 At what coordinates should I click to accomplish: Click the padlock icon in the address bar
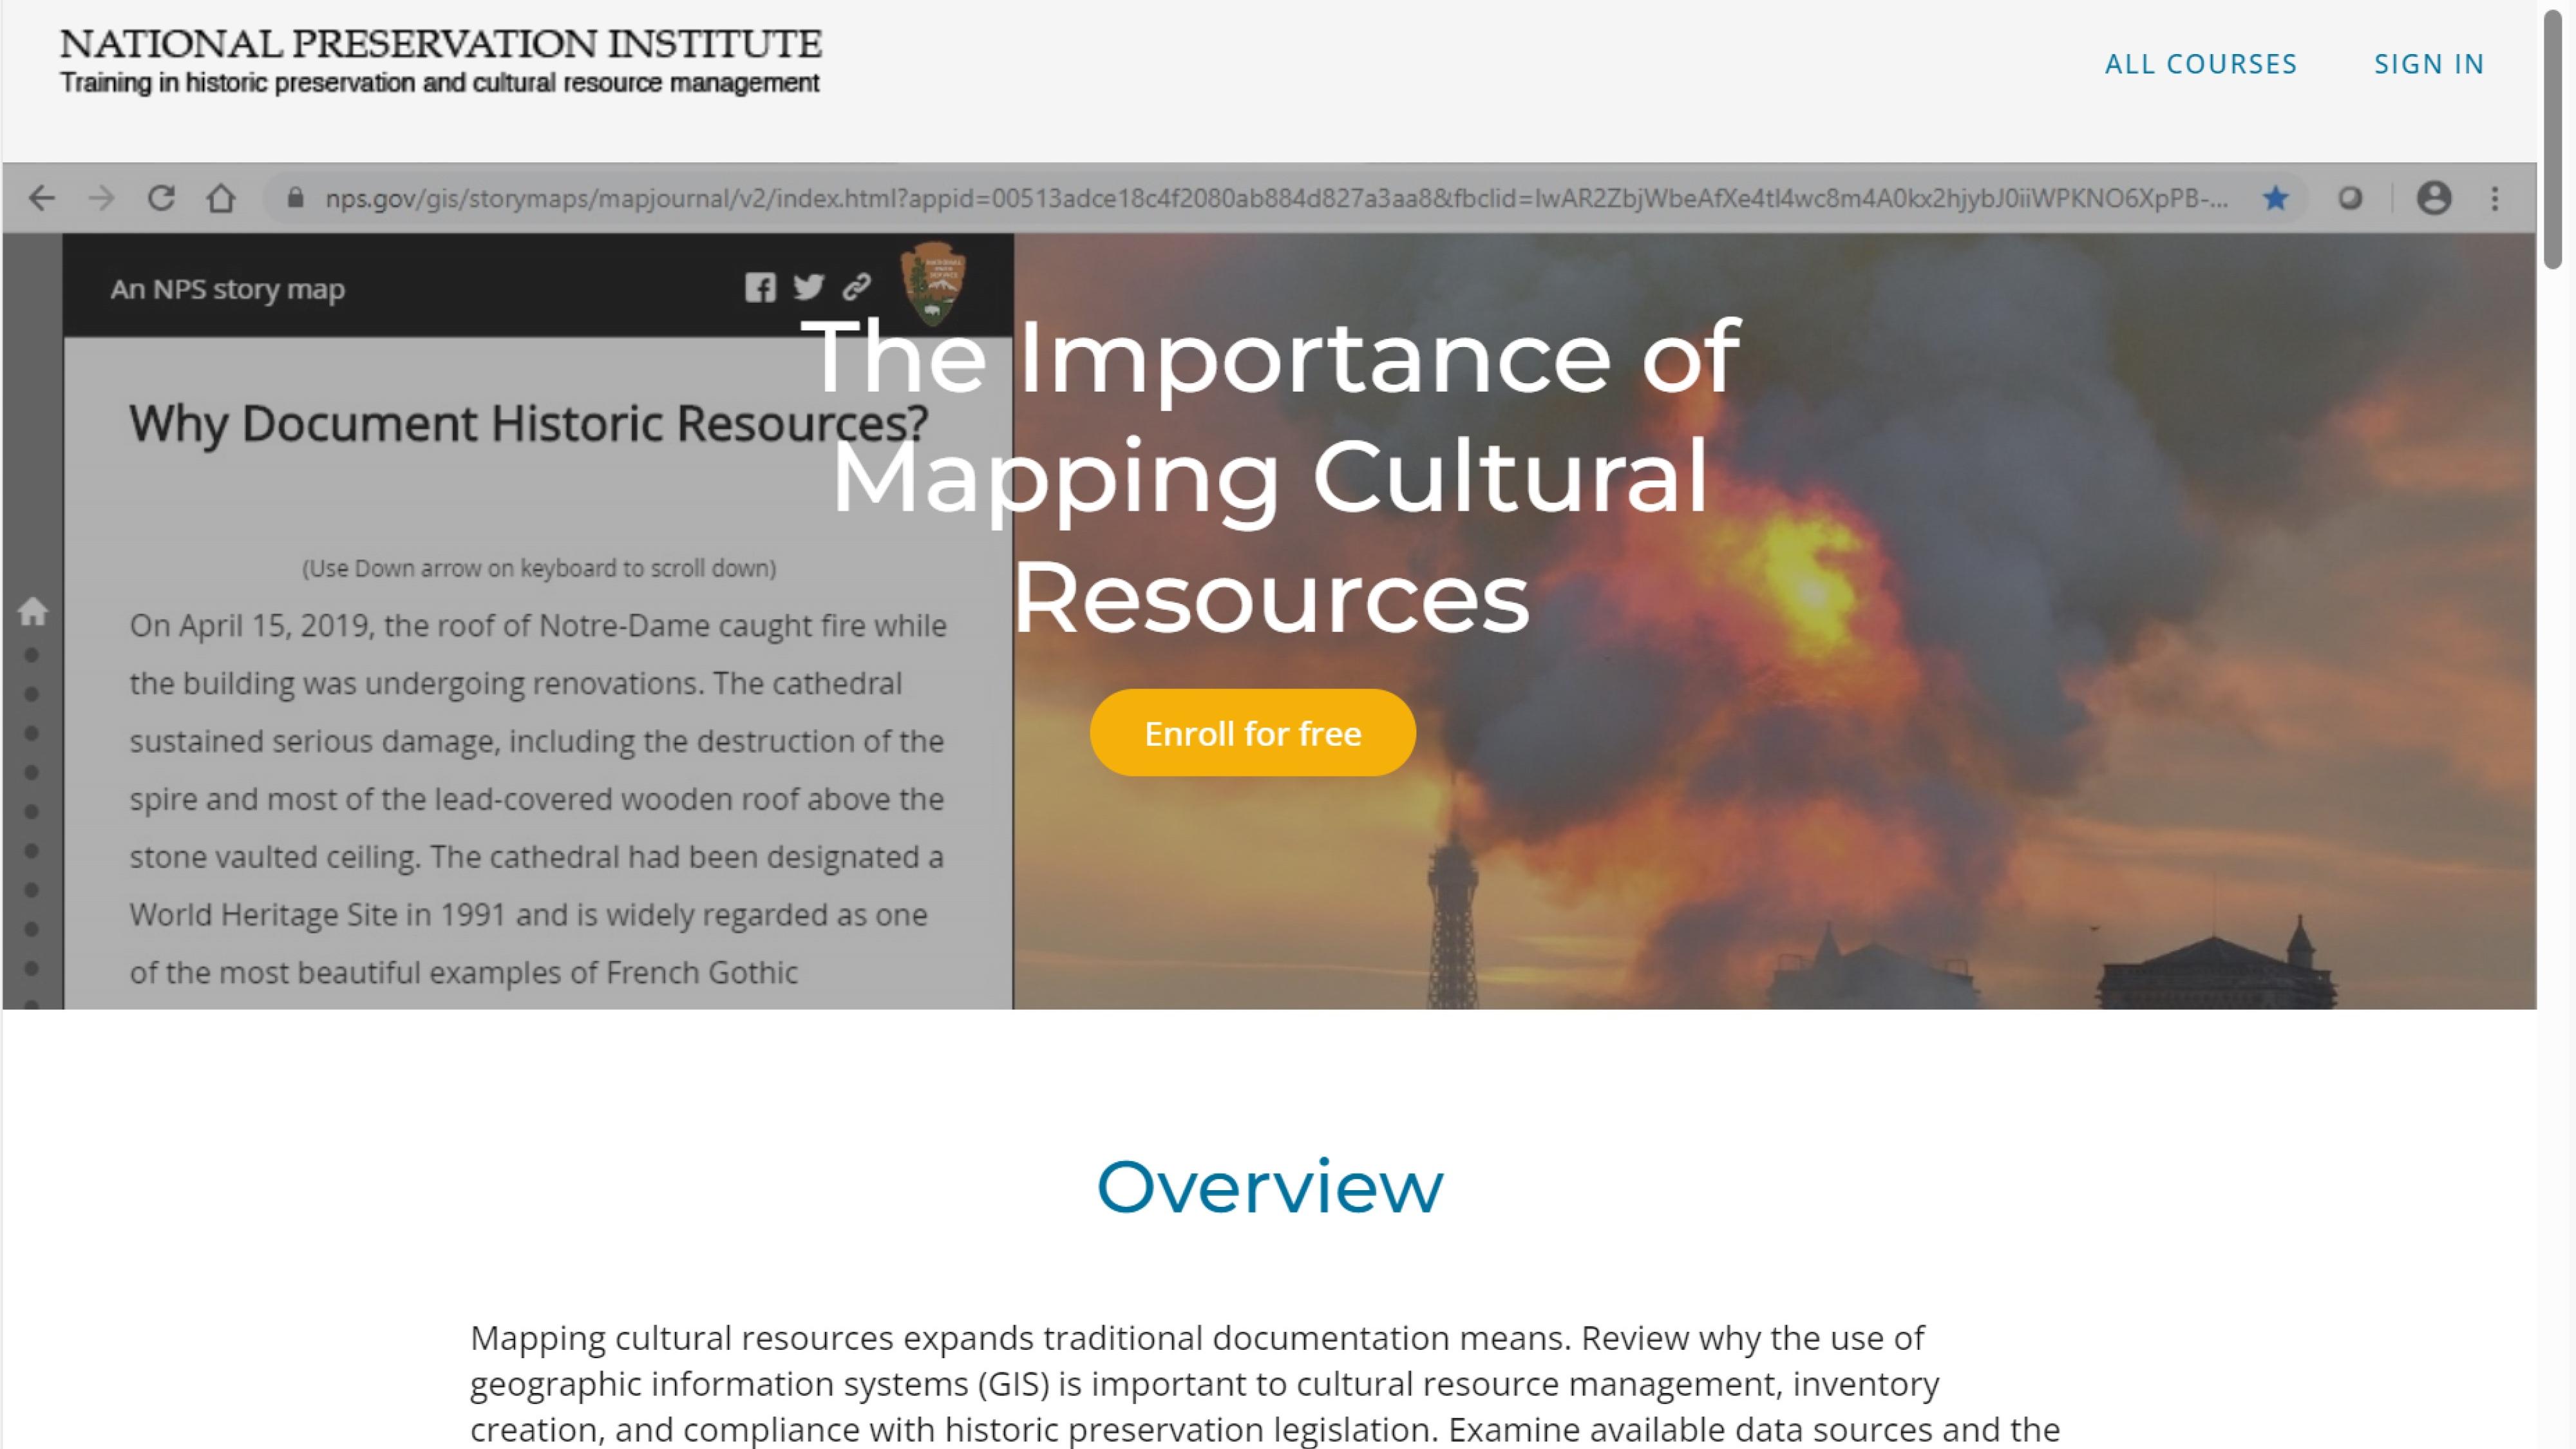click(294, 198)
